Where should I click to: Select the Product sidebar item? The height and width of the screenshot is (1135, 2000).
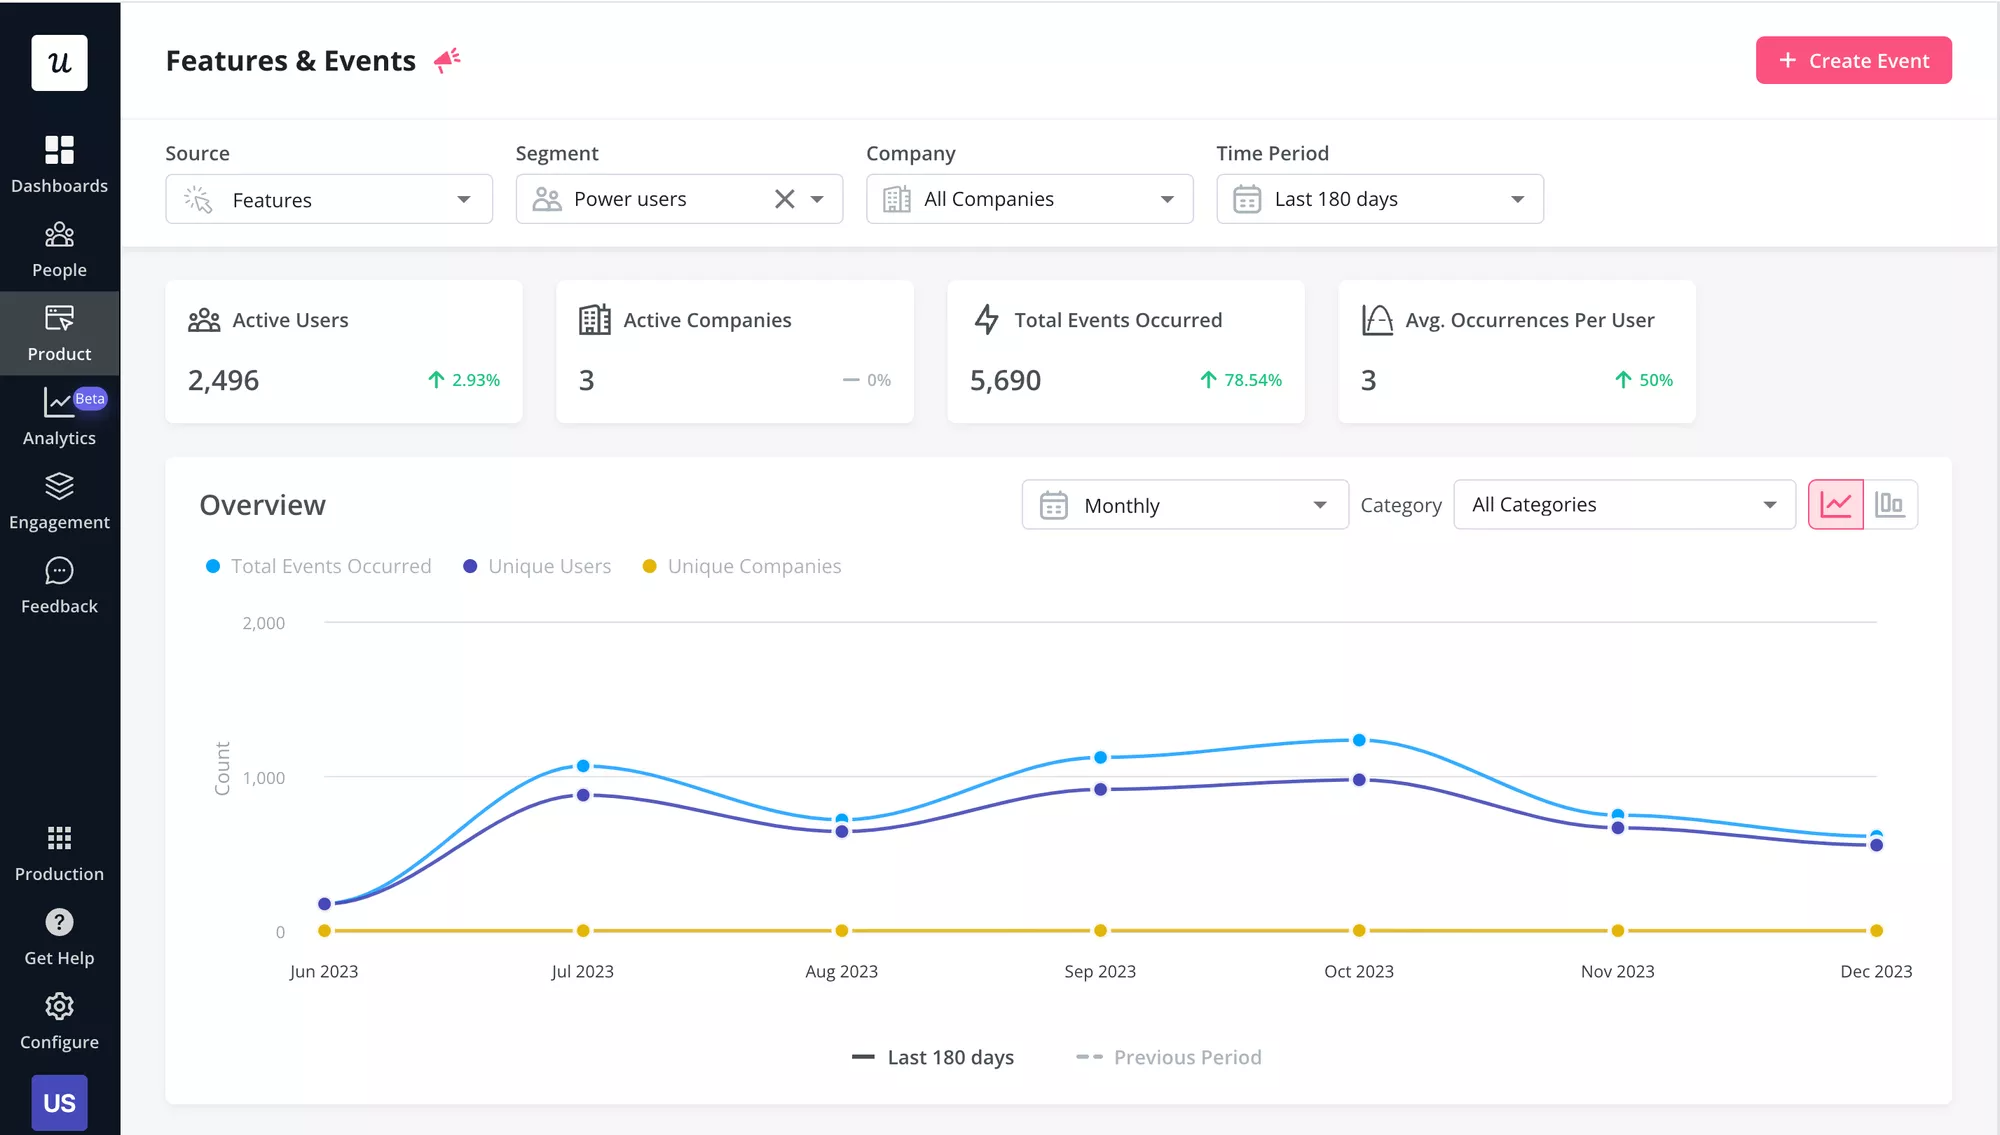59,333
